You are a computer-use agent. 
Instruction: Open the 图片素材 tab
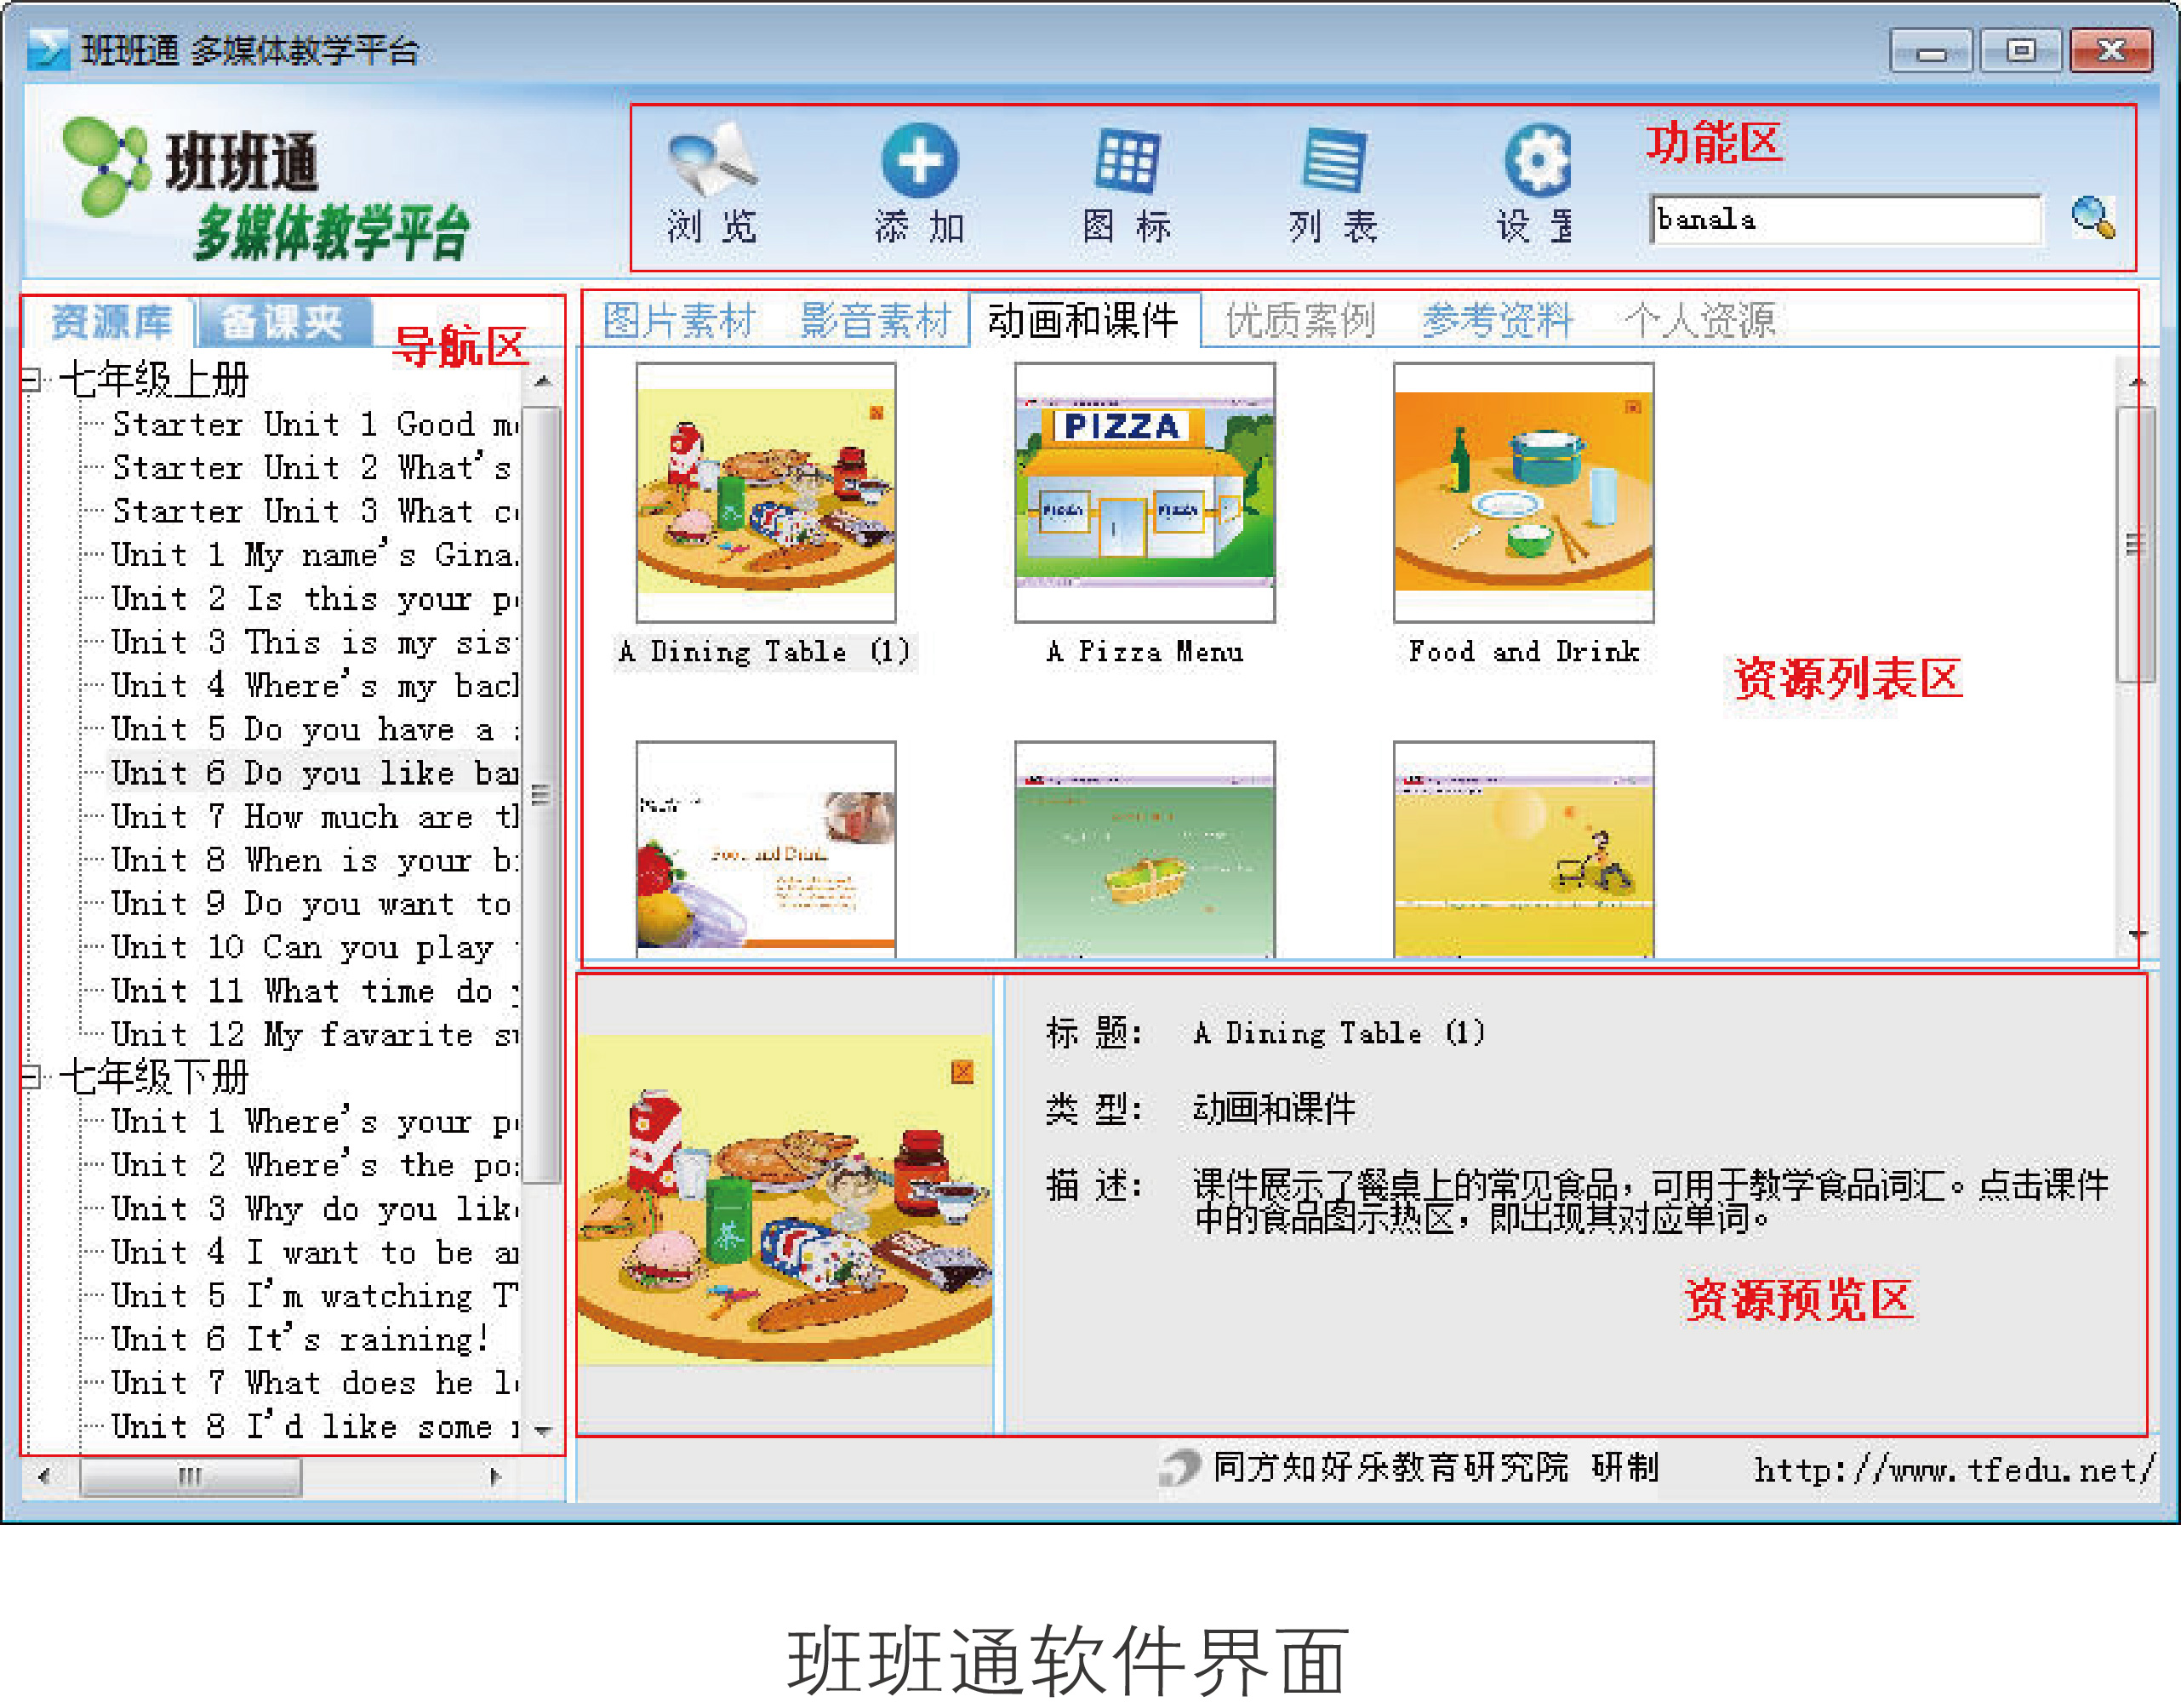pos(678,321)
